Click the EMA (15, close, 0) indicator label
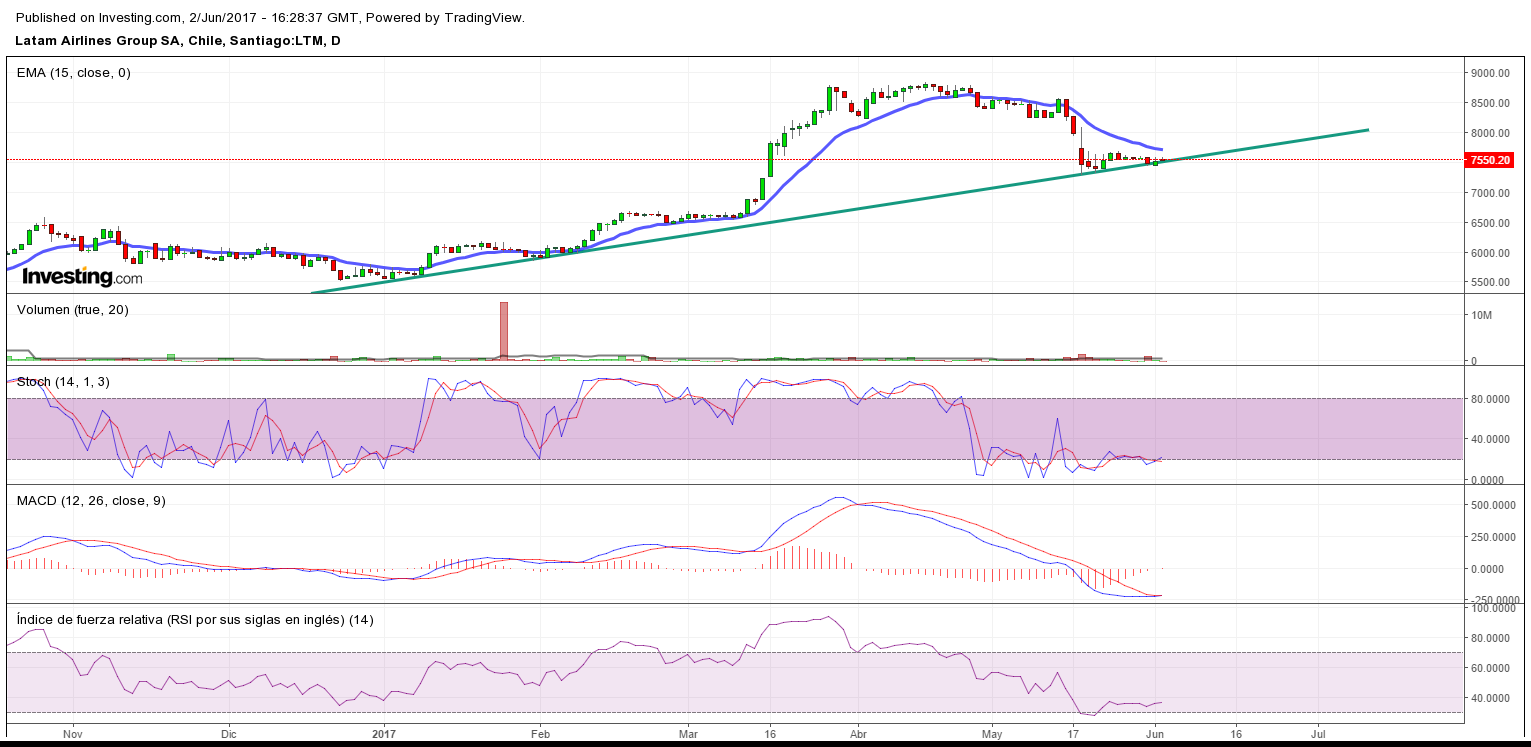Image resolution: width=1531 pixels, height=747 pixels. (74, 72)
